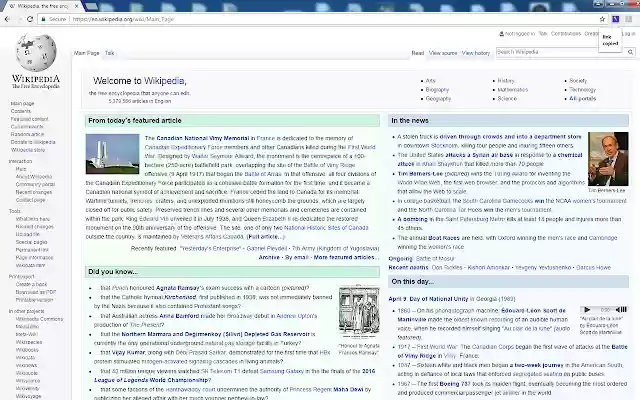This screenshot has width=640, height=400.
Task: Click Donate to Wikipedia in sidebar
Action: point(33,142)
